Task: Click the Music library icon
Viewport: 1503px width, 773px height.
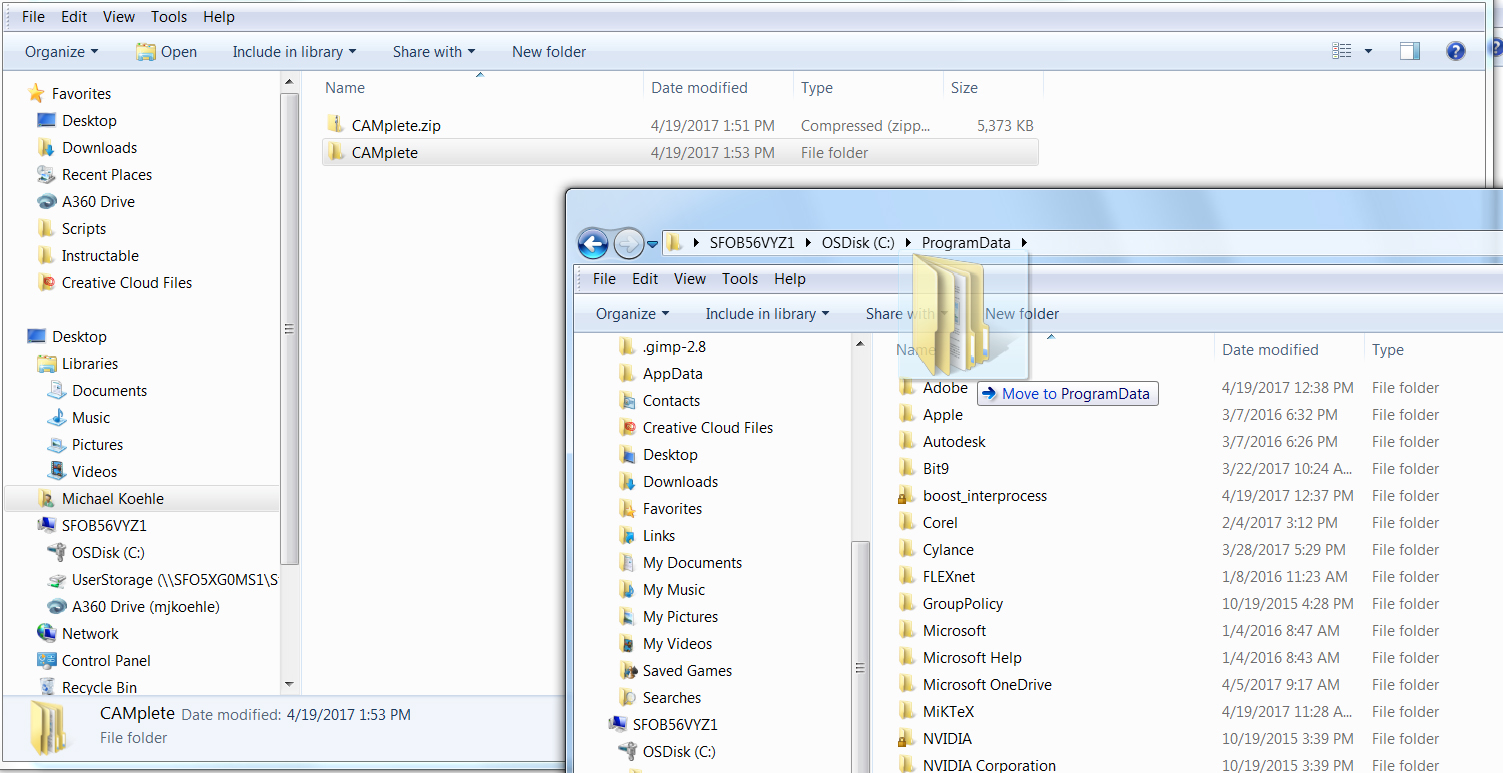Action: coord(57,417)
